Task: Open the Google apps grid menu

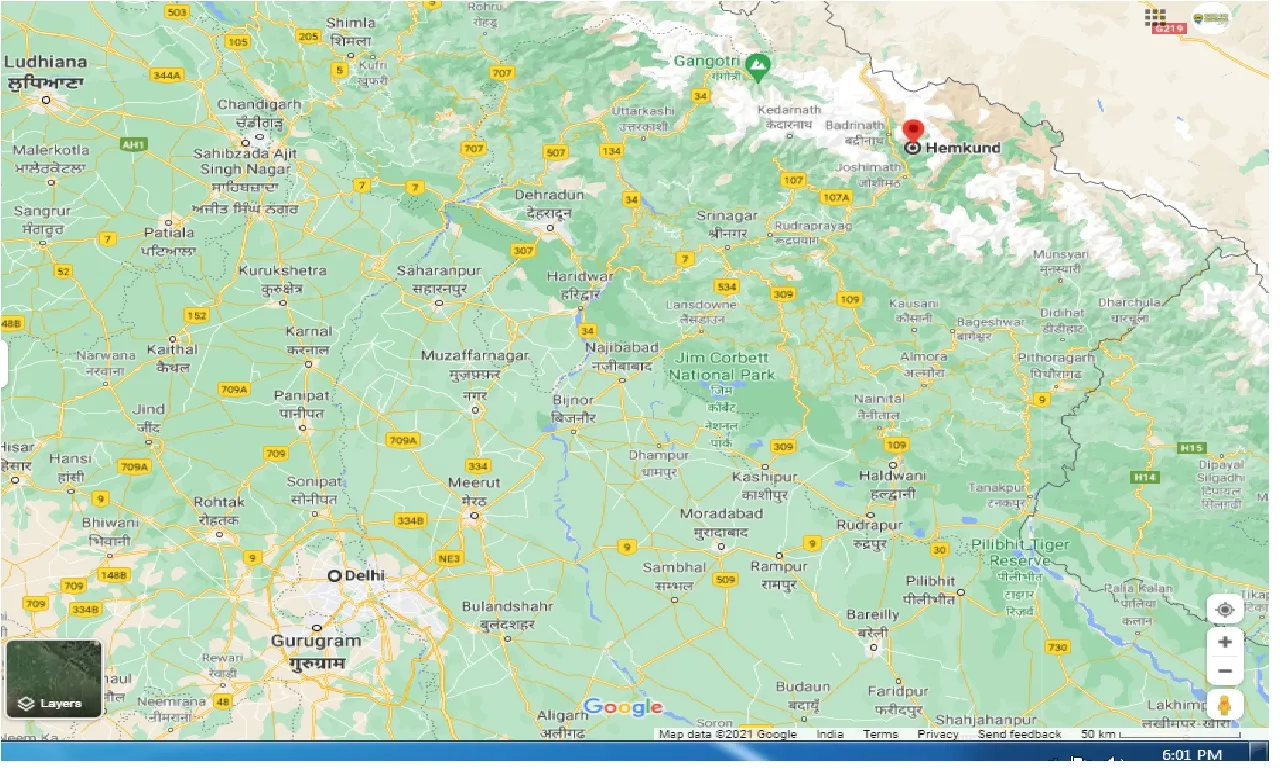Action: pyautogui.click(x=1156, y=17)
